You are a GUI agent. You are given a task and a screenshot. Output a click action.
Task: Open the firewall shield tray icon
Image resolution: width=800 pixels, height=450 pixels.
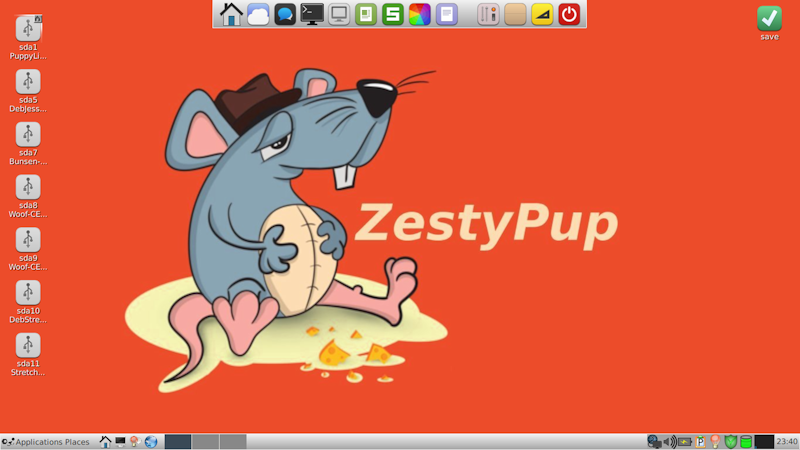[x=730, y=442]
